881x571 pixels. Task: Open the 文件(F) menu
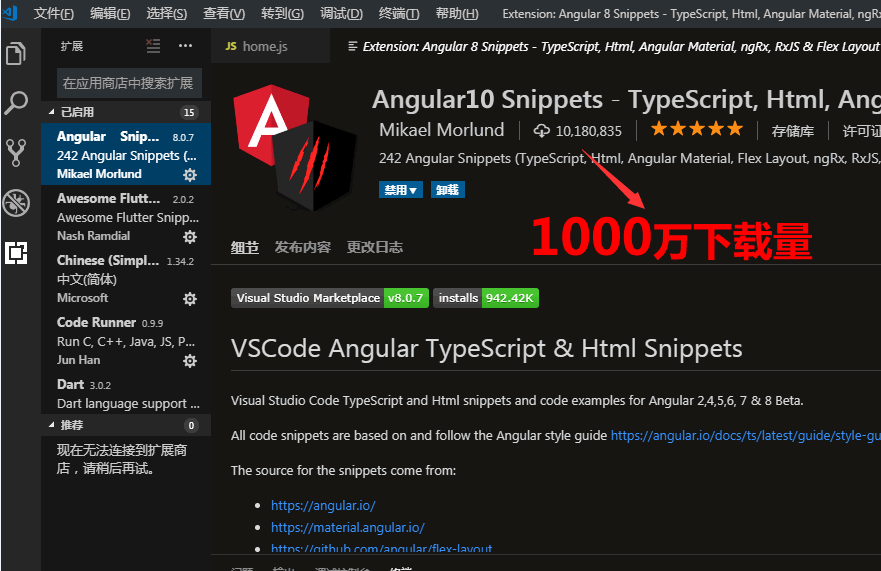(x=53, y=13)
